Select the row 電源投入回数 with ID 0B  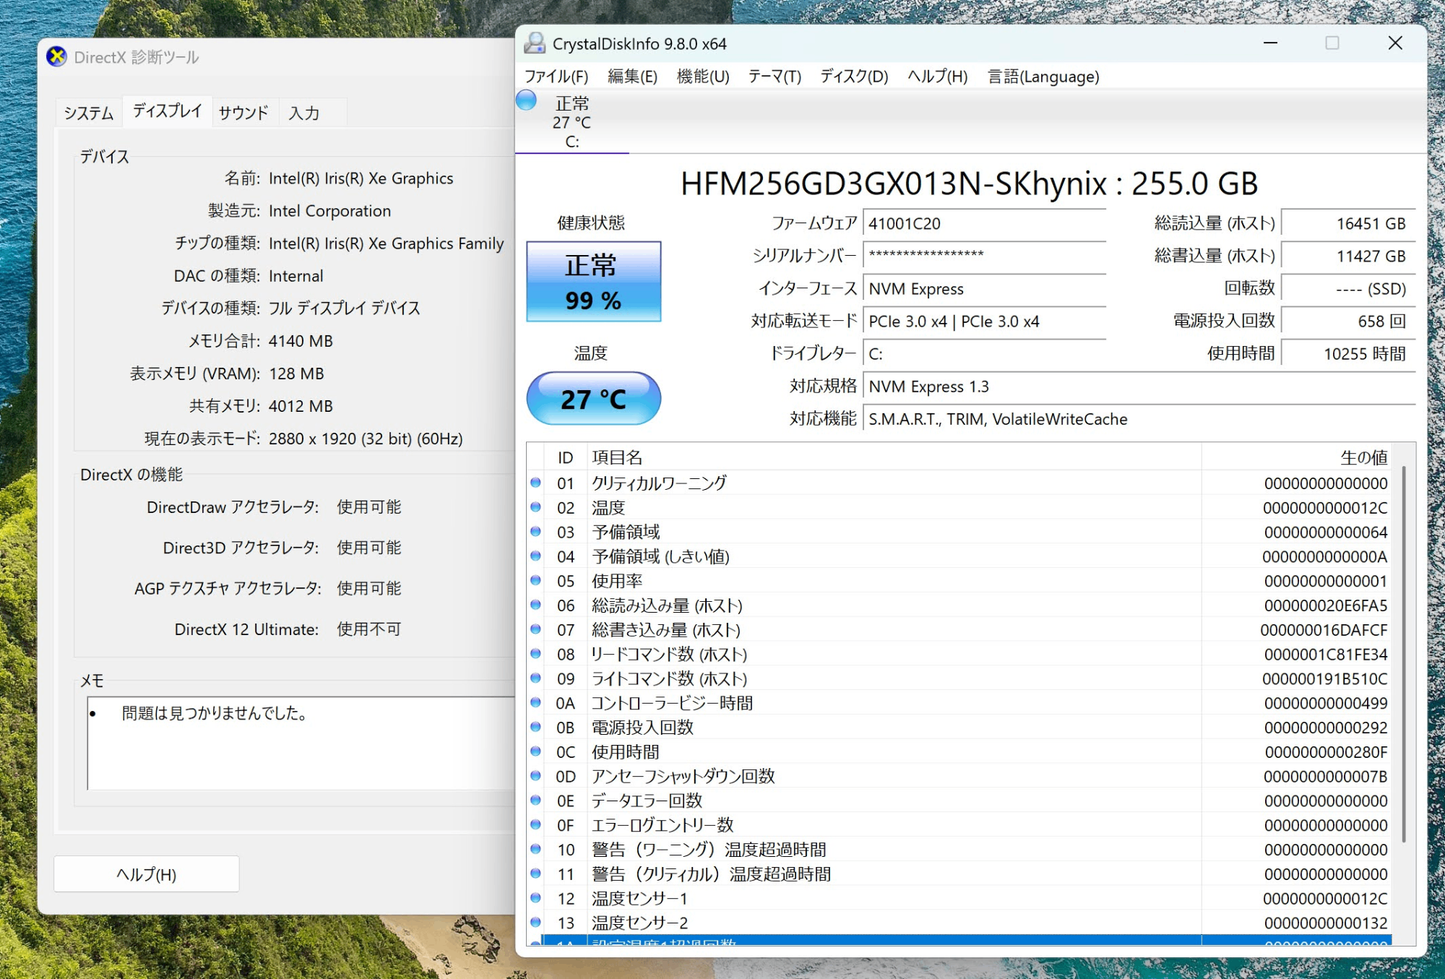click(x=960, y=728)
